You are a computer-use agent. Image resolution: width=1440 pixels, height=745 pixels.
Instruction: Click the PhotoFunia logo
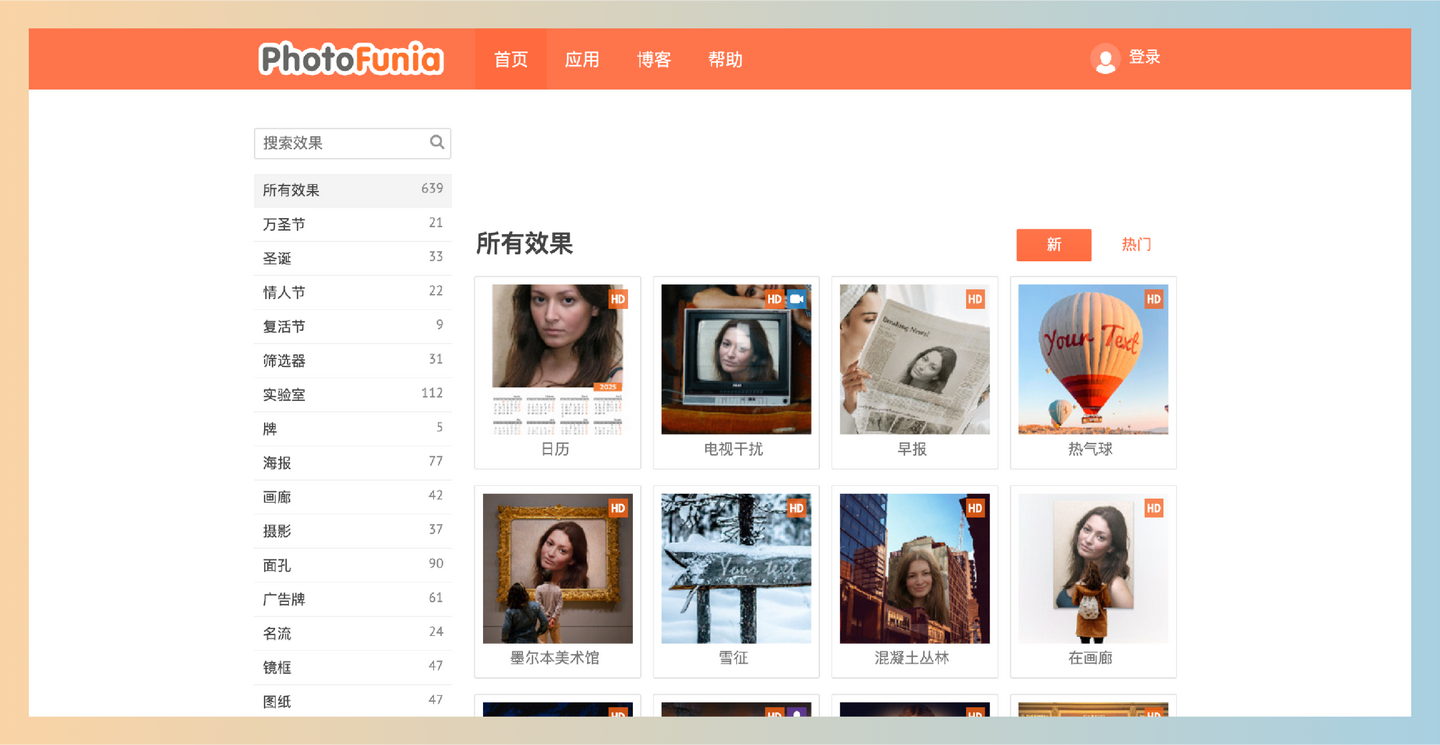pyautogui.click(x=350, y=58)
